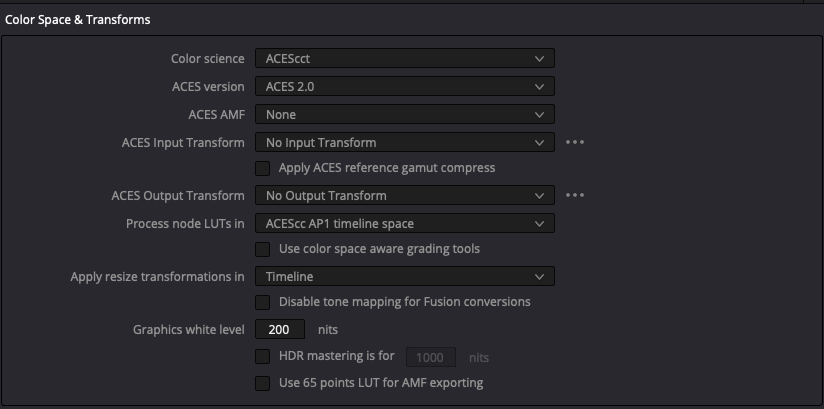Choose an ACES Input Transform from dropdown
Image resolution: width=824 pixels, height=409 pixels.
404,143
